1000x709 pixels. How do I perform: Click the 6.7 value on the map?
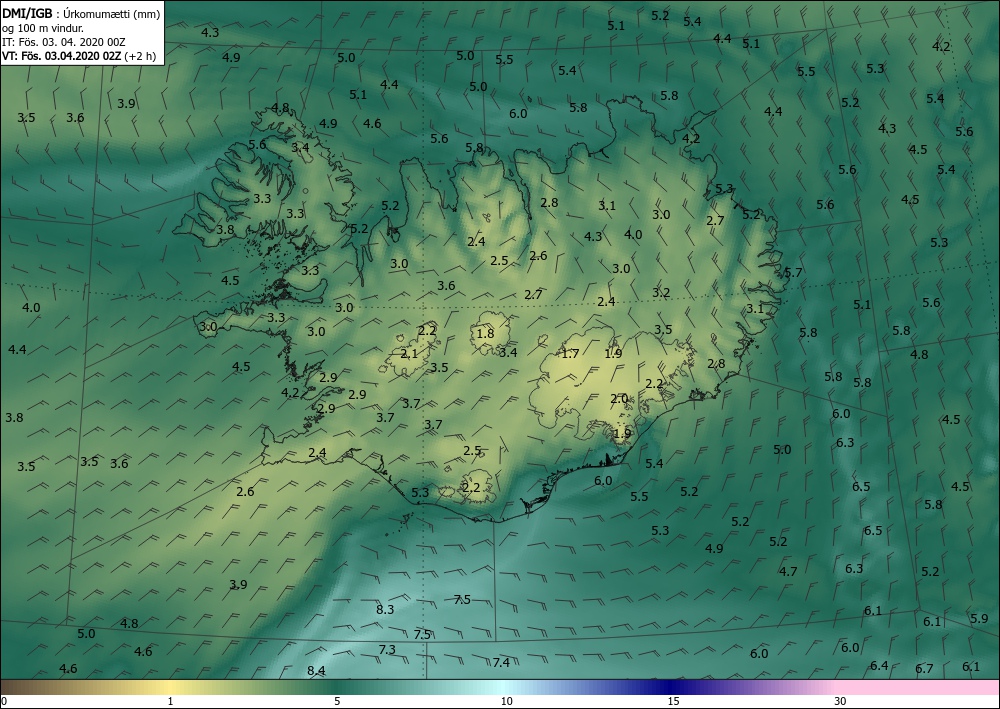coord(924,669)
